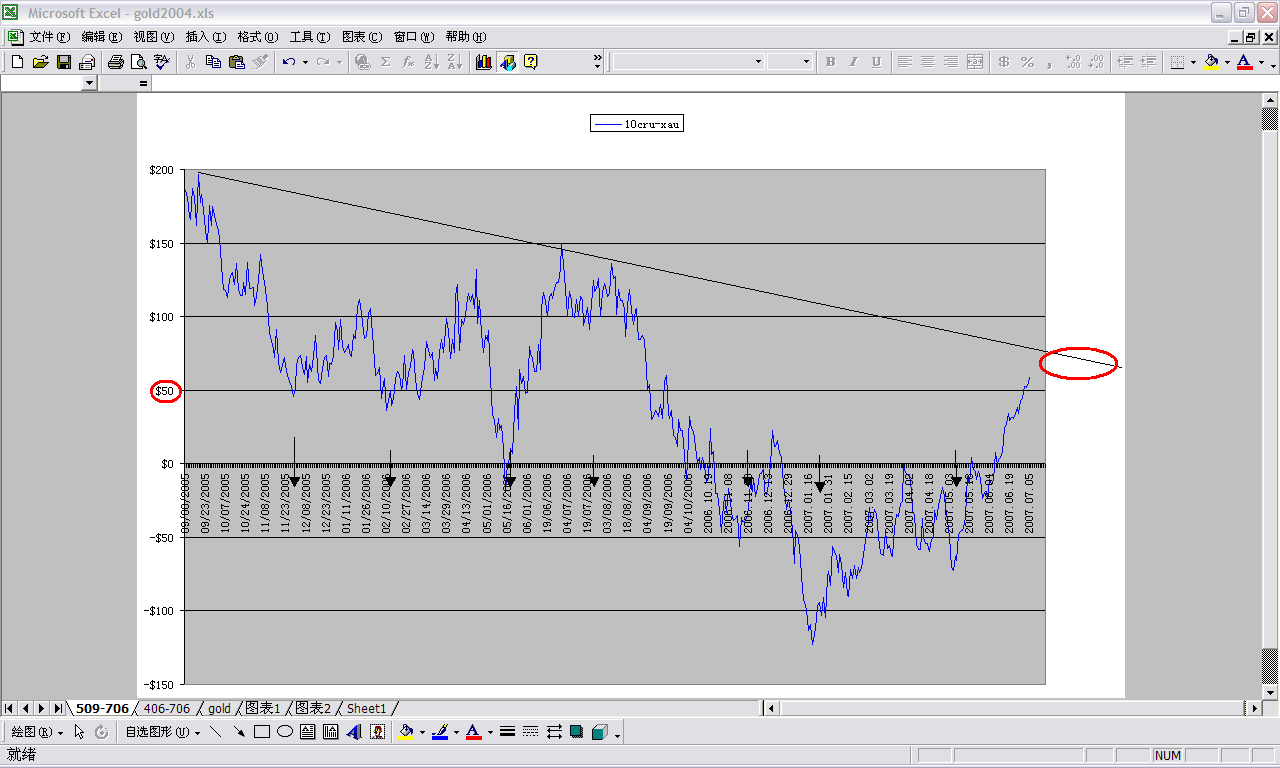Image resolution: width=1280 pixels, height=768 pixels.
Task: Click the Save icon in the toolbar
Action: click(64, 62)
